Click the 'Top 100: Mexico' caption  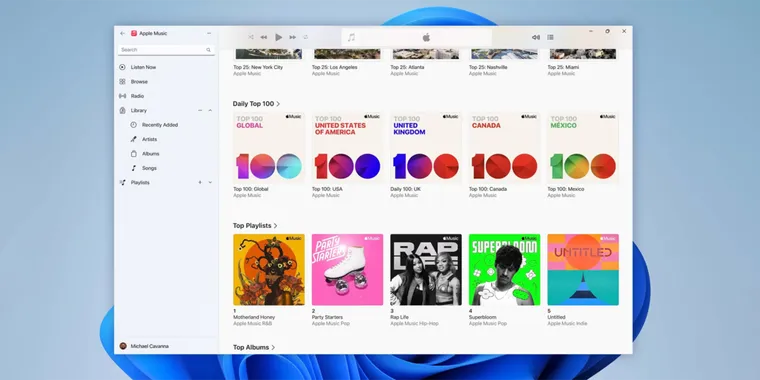coord(566,189)
